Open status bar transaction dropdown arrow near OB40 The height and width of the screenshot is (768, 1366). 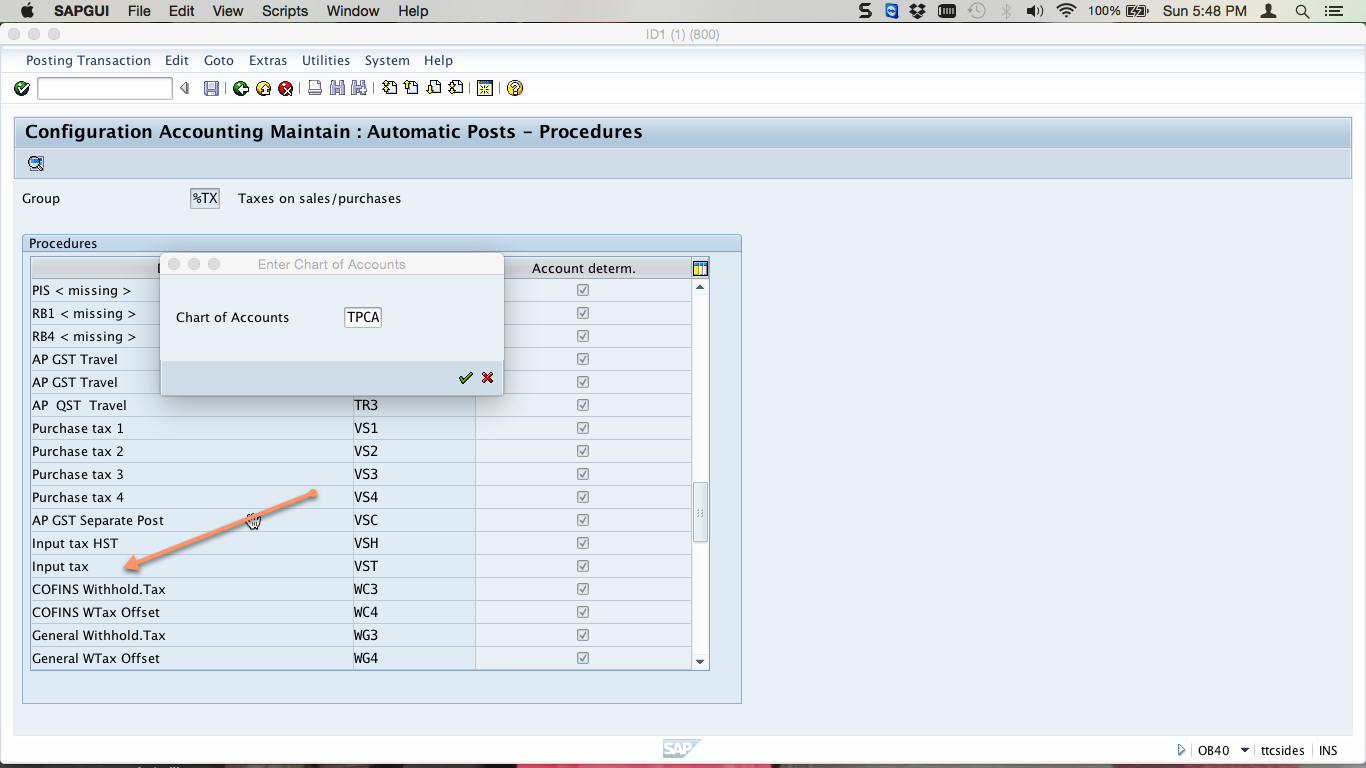(1245, 750)
